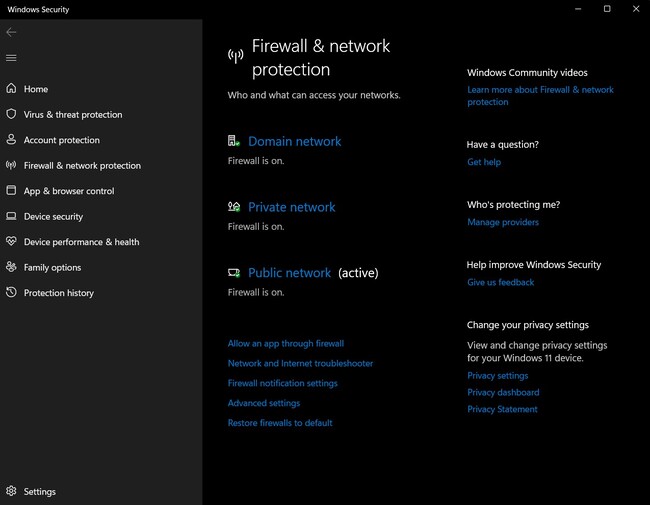Image resolution: width=650 pixels, height=505 pixels.
Task: Click Manage providers link
Action: (503, 222)
